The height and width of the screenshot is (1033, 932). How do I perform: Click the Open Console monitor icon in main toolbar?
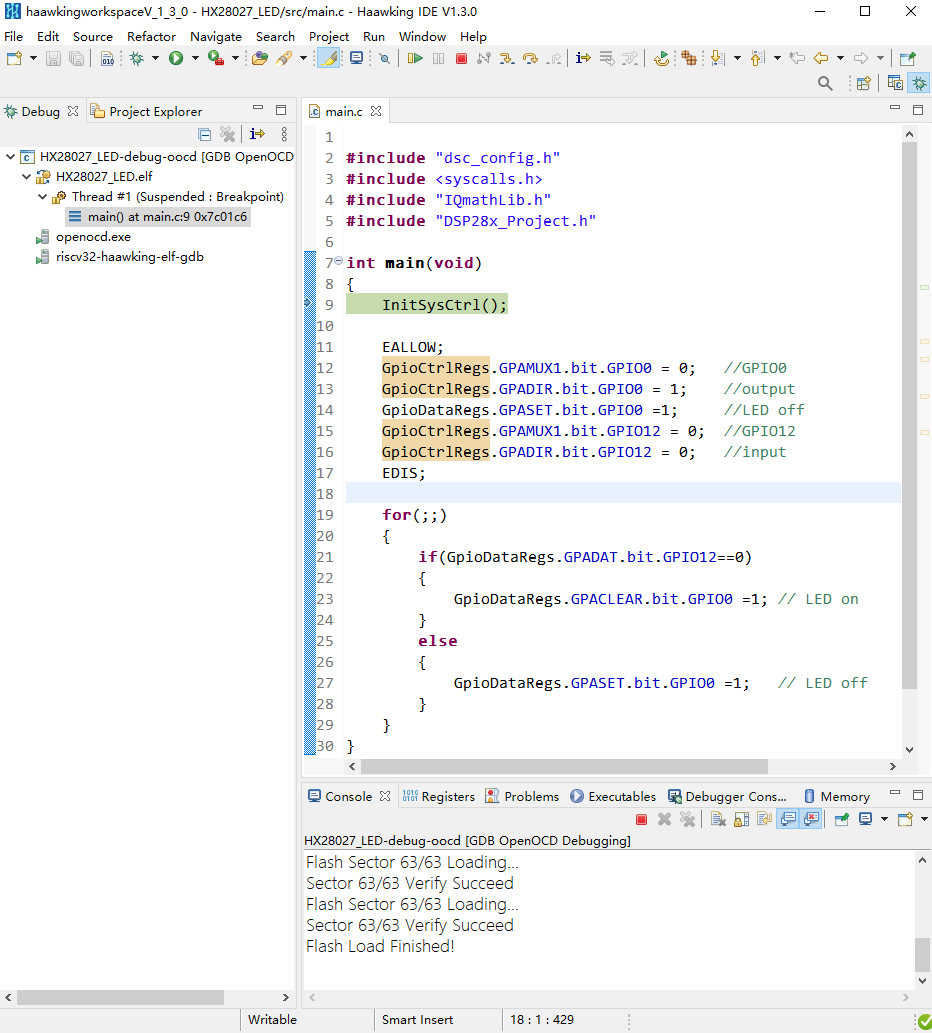(x=356, y=59)
